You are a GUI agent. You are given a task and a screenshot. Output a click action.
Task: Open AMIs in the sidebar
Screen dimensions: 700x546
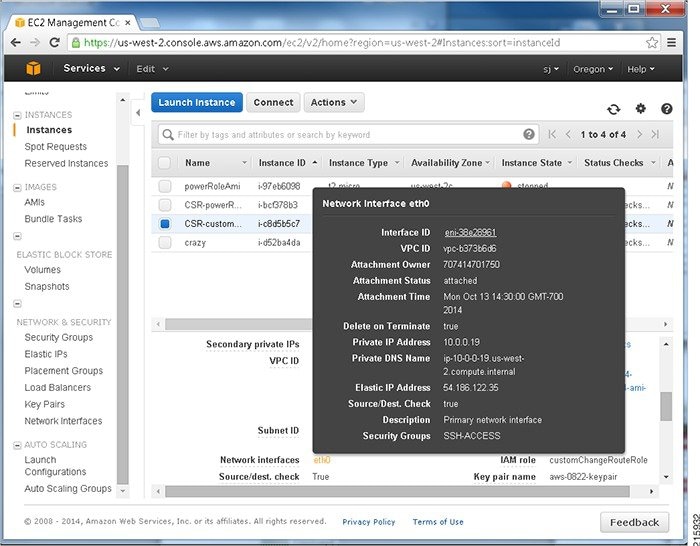[34, 202]
